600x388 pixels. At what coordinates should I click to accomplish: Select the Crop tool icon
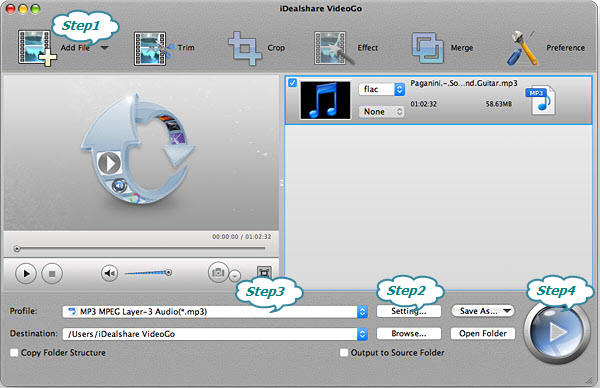[x=245, y=48]
